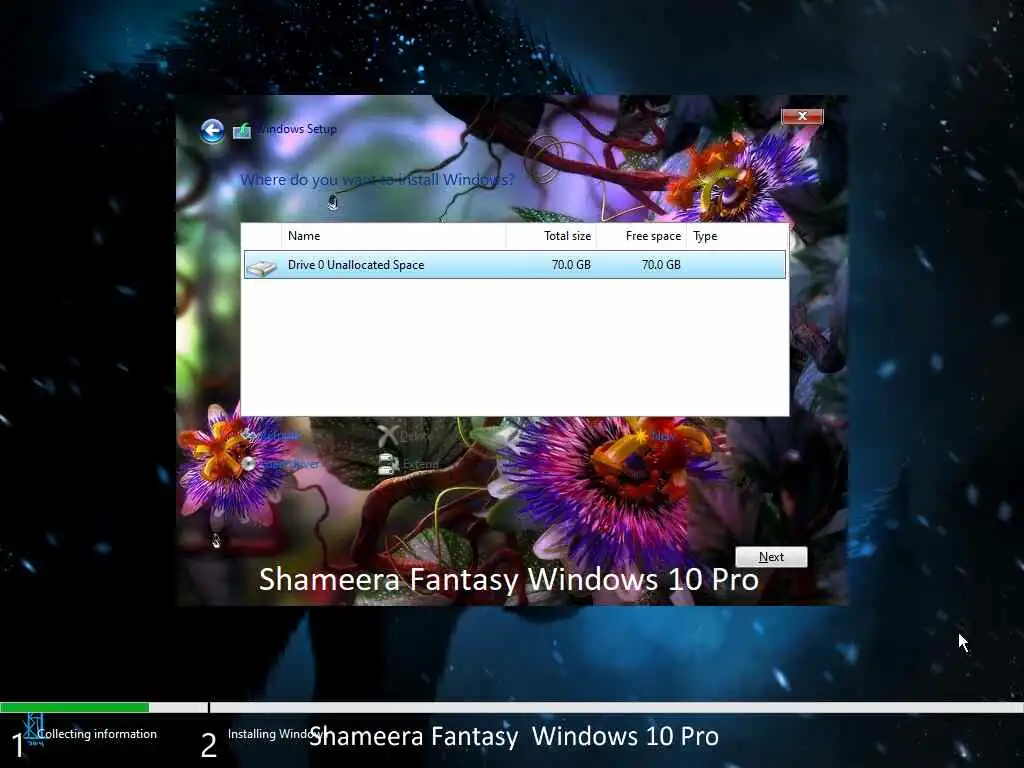Viewport: 1024px width, 768px height.
Task: Go back using the blue arrow button
Action: tap(212, 131)
